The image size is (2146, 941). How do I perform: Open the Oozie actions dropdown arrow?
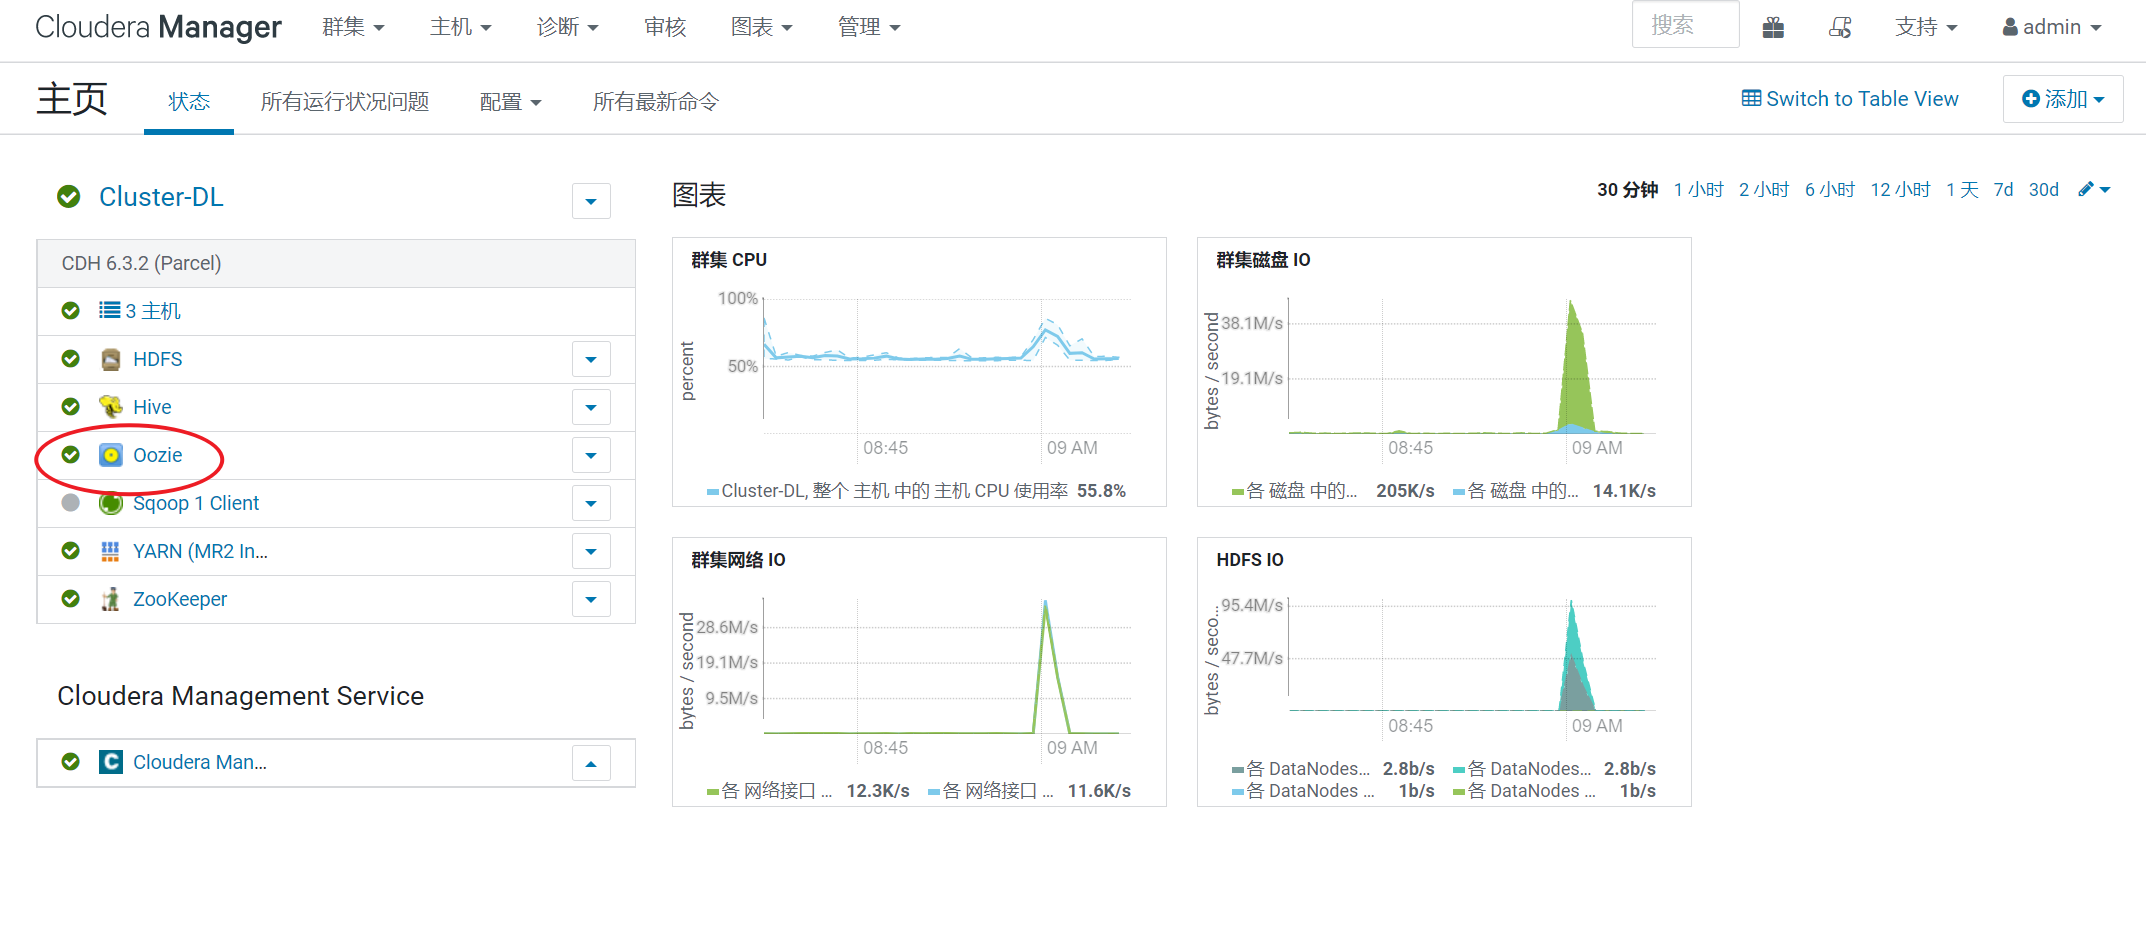point(591,455)
